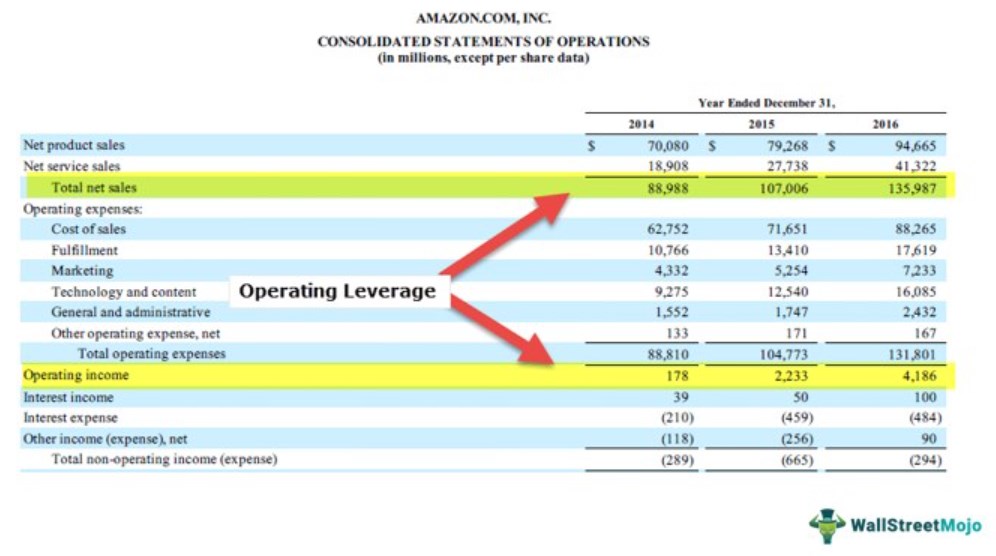996x556 pixels.
Task: Click the 'Net product sales' row label
Action: click(74, 145)
